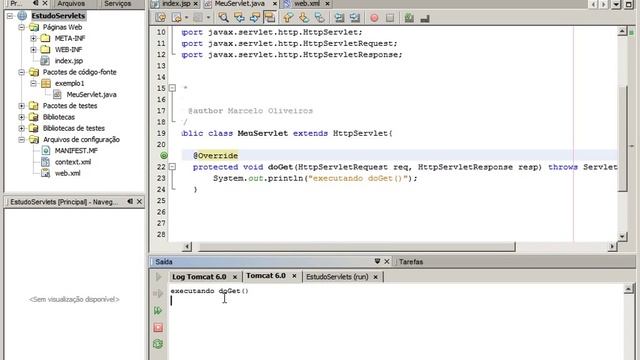Viewport: 640px width, 360px height.
Task: Click the editor horizontal scrollbar thumb
Action: click(x=356, y=247)
